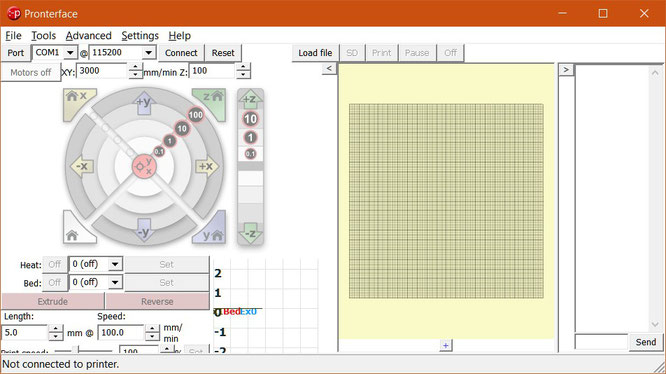Jog -X using the left arrow
This screenshot has width=666, height=374.
point(82,166)
